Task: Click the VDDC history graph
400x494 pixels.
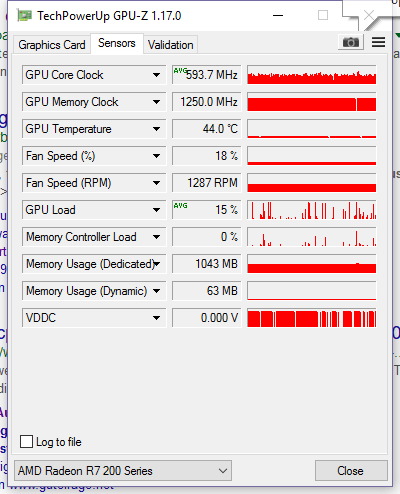Action: coord(312,318)
